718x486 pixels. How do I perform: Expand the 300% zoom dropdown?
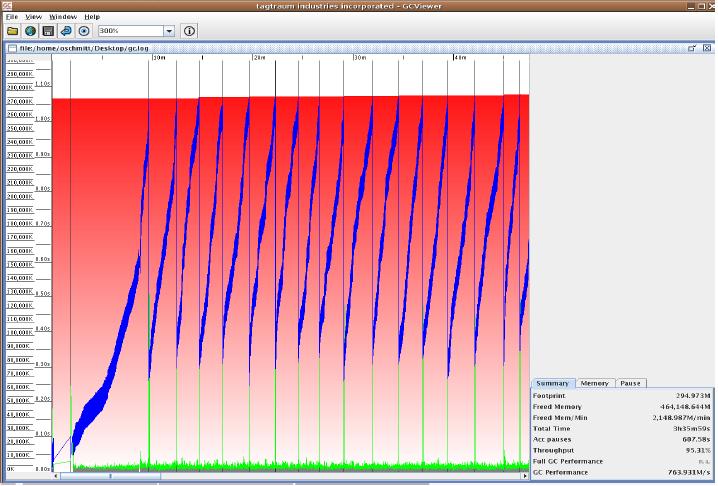point(169,31)
